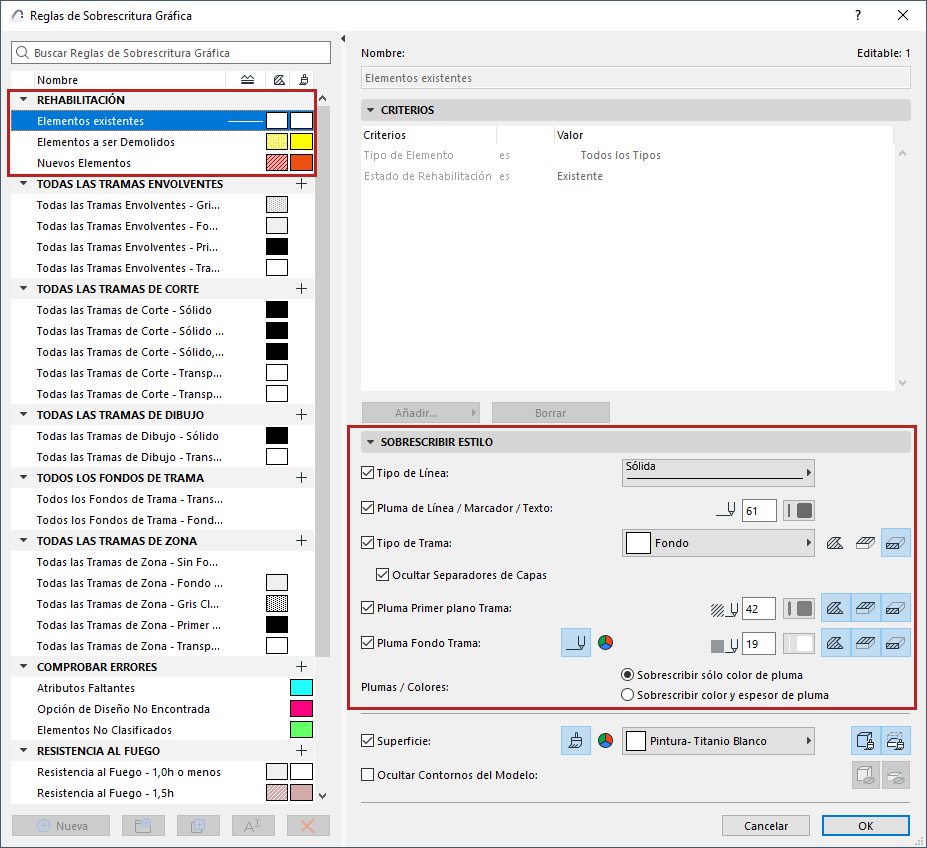The image size is (927, 848).
Task: Toggle cut fill icon in Pluma Primer plano Trama row
Action: [x=896, y=608]
